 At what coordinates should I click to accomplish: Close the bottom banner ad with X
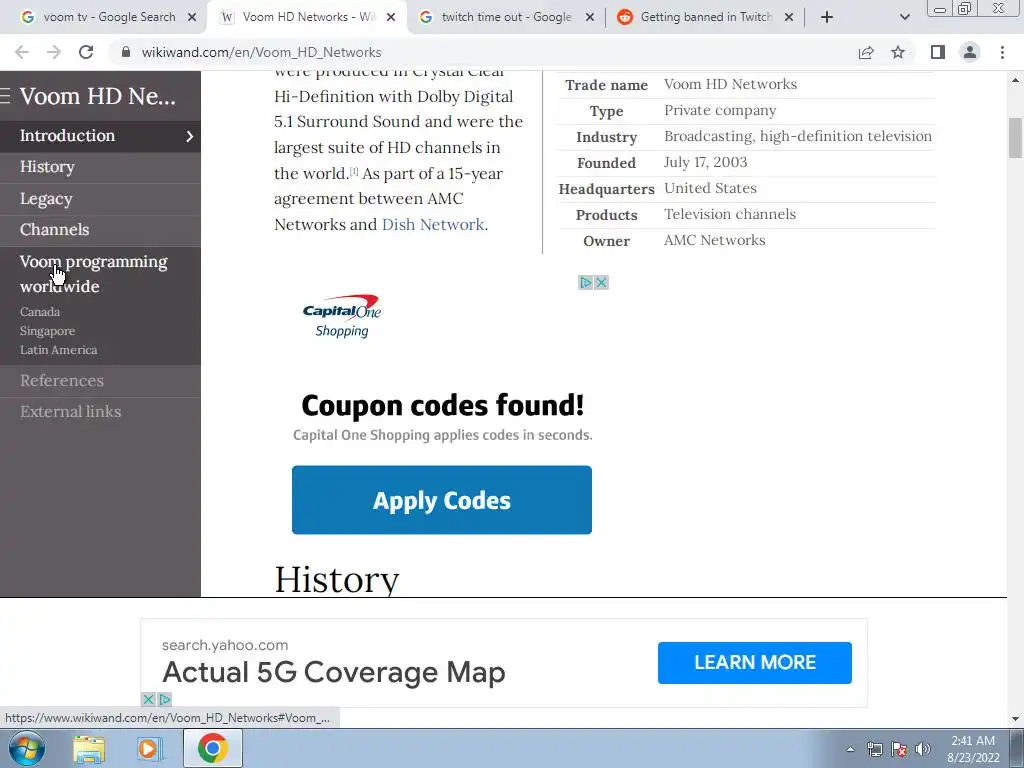(149, 700)
